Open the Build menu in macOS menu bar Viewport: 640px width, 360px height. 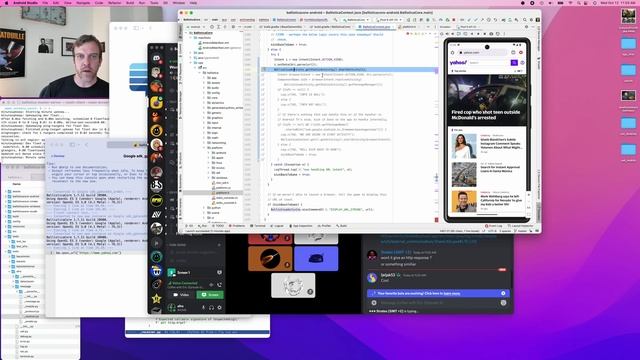tap(130, 3)
